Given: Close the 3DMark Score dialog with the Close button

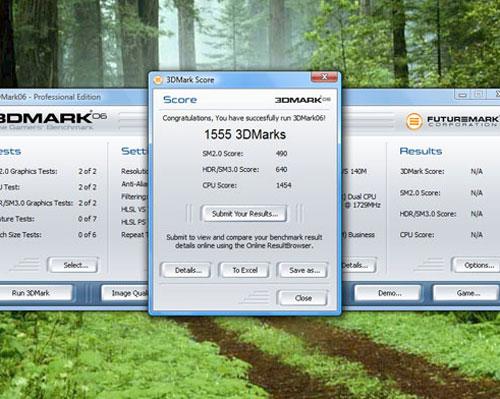Looking at the screenshot, I should tap(303, 298).
